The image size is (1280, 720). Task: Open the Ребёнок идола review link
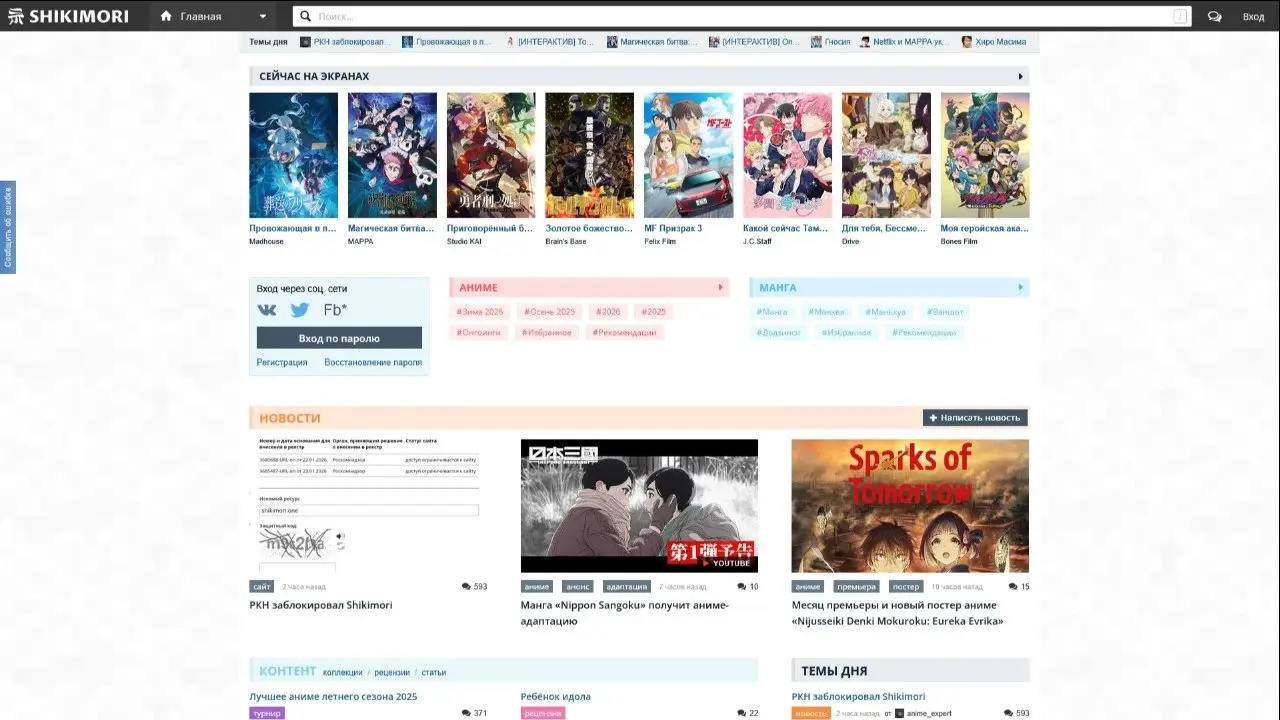click(x=556, y=696)
